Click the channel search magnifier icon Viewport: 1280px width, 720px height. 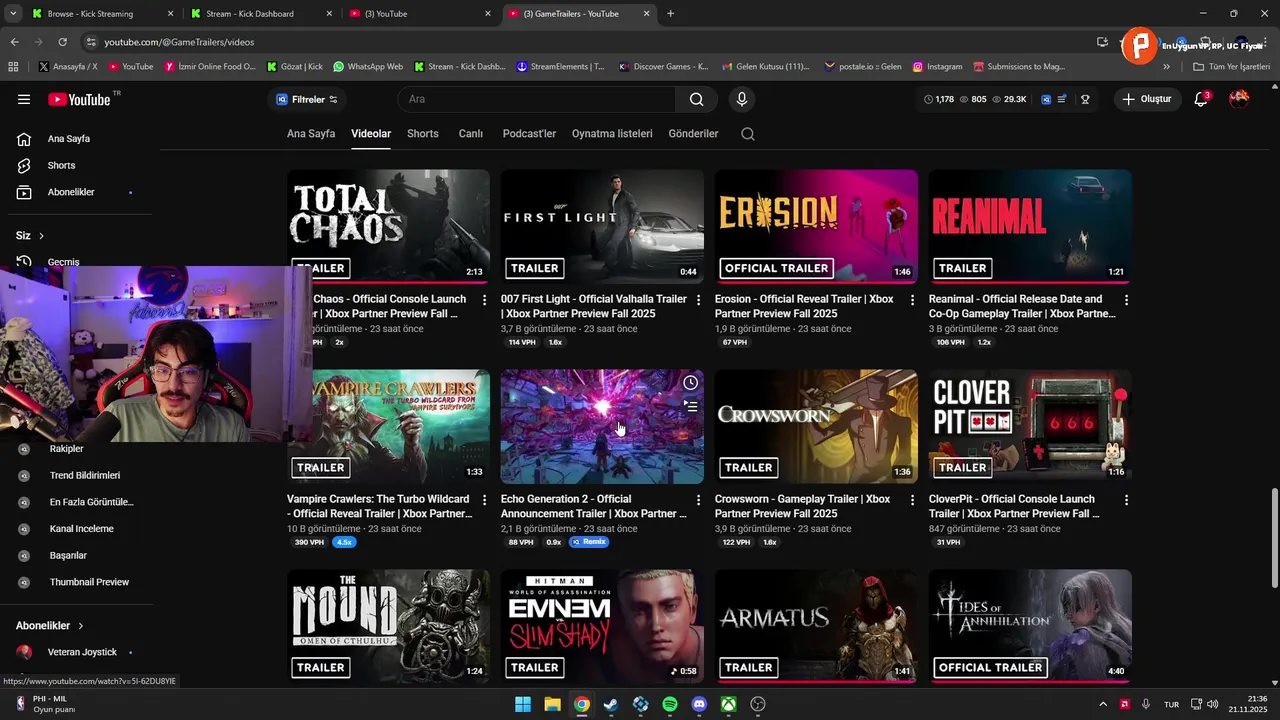[748, 134]
